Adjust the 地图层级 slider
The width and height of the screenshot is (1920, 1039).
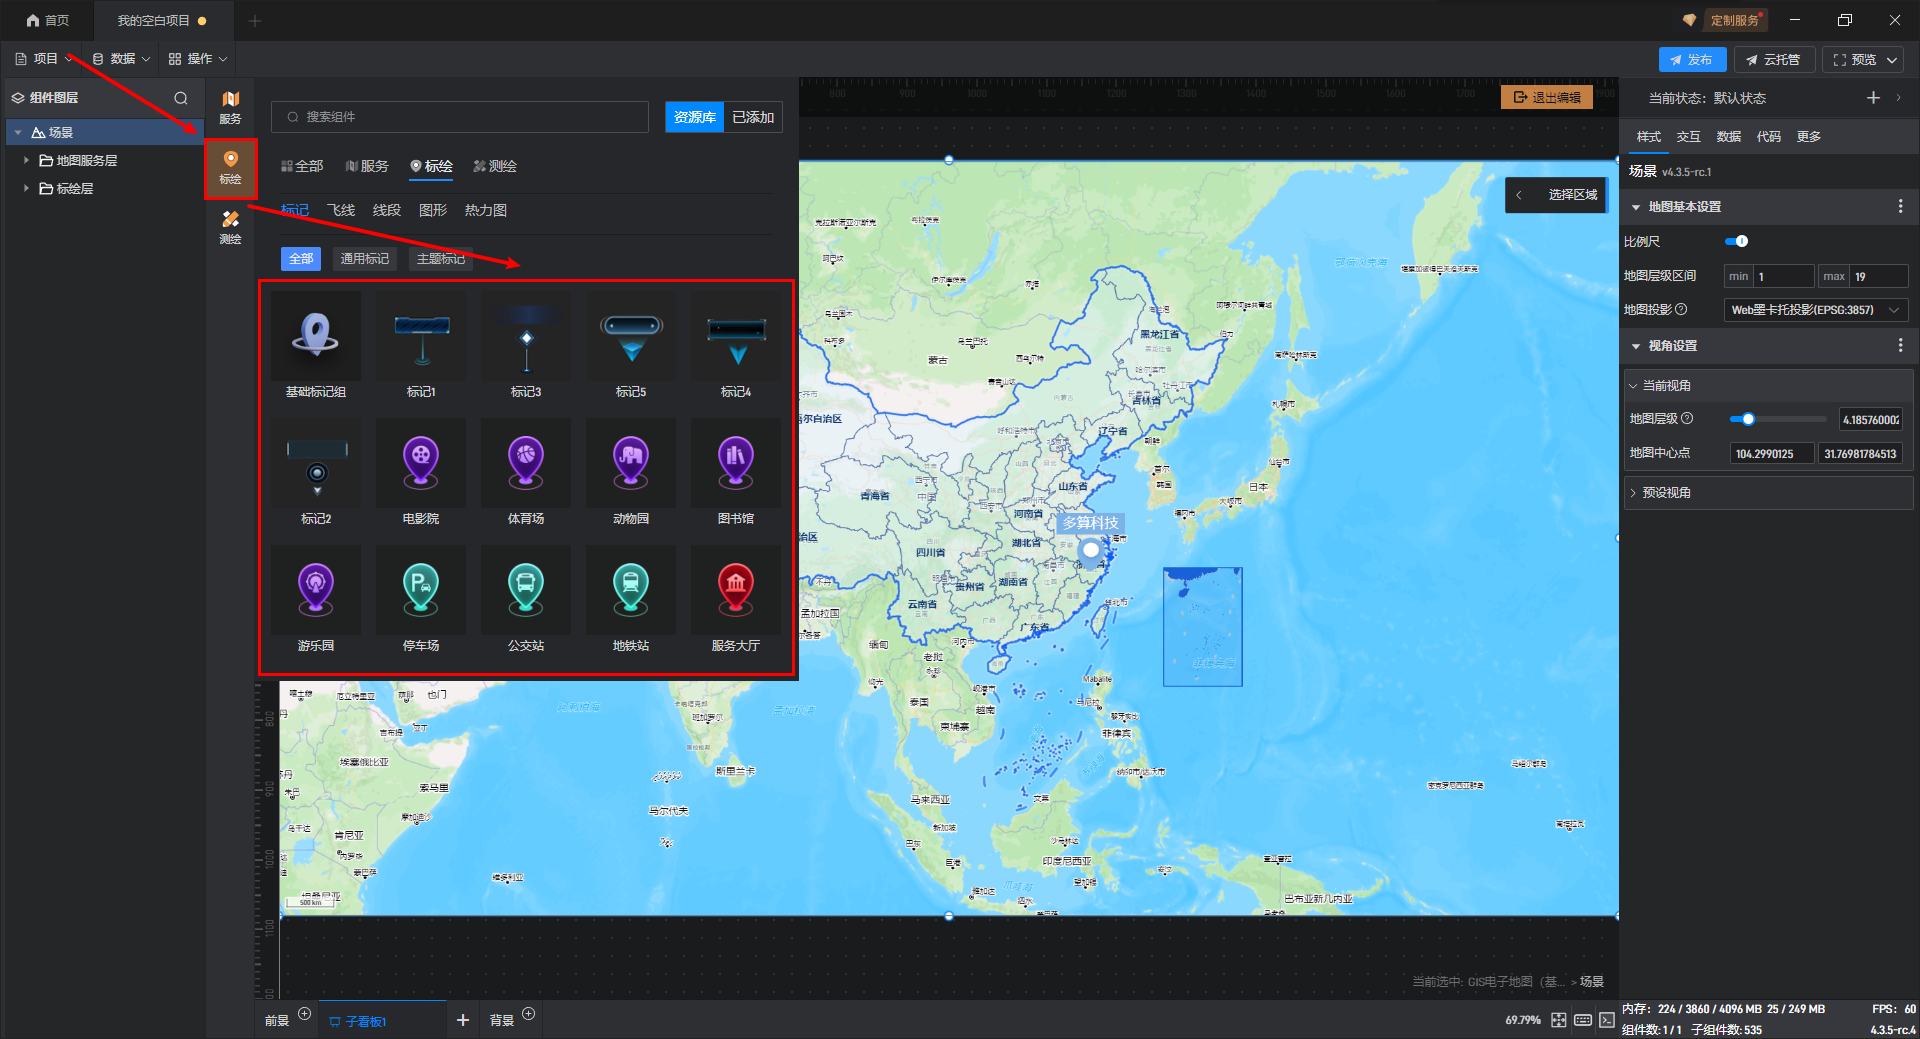(x=1748, y=419)
